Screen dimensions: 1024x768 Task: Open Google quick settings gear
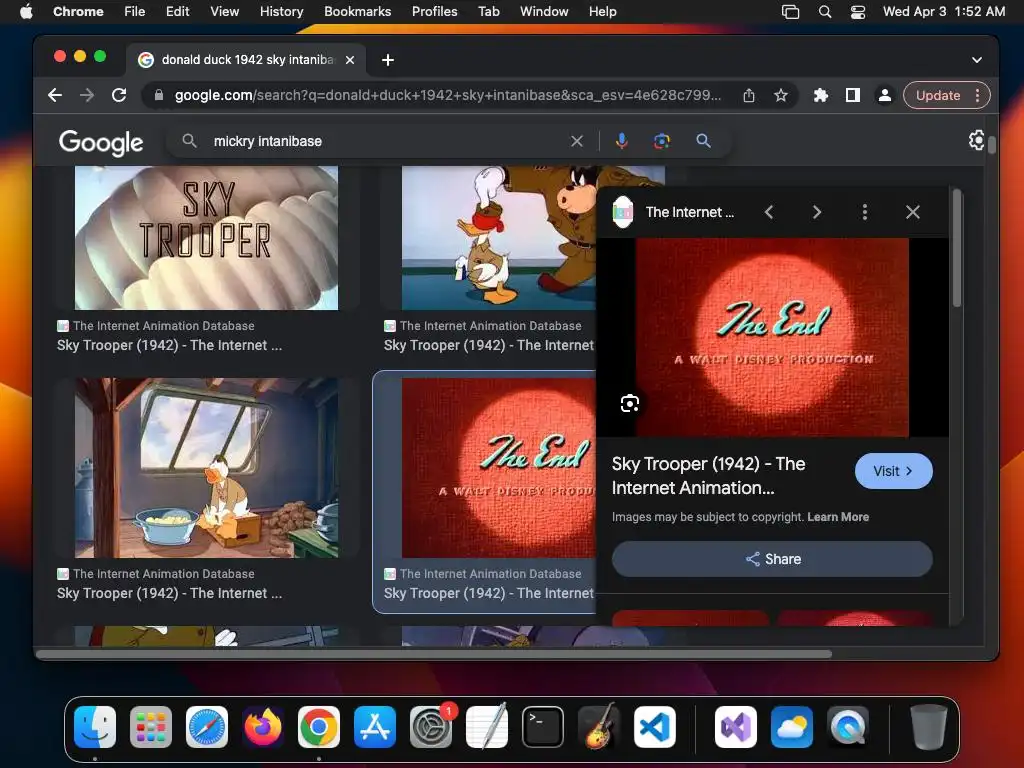(x=976, y=140)
